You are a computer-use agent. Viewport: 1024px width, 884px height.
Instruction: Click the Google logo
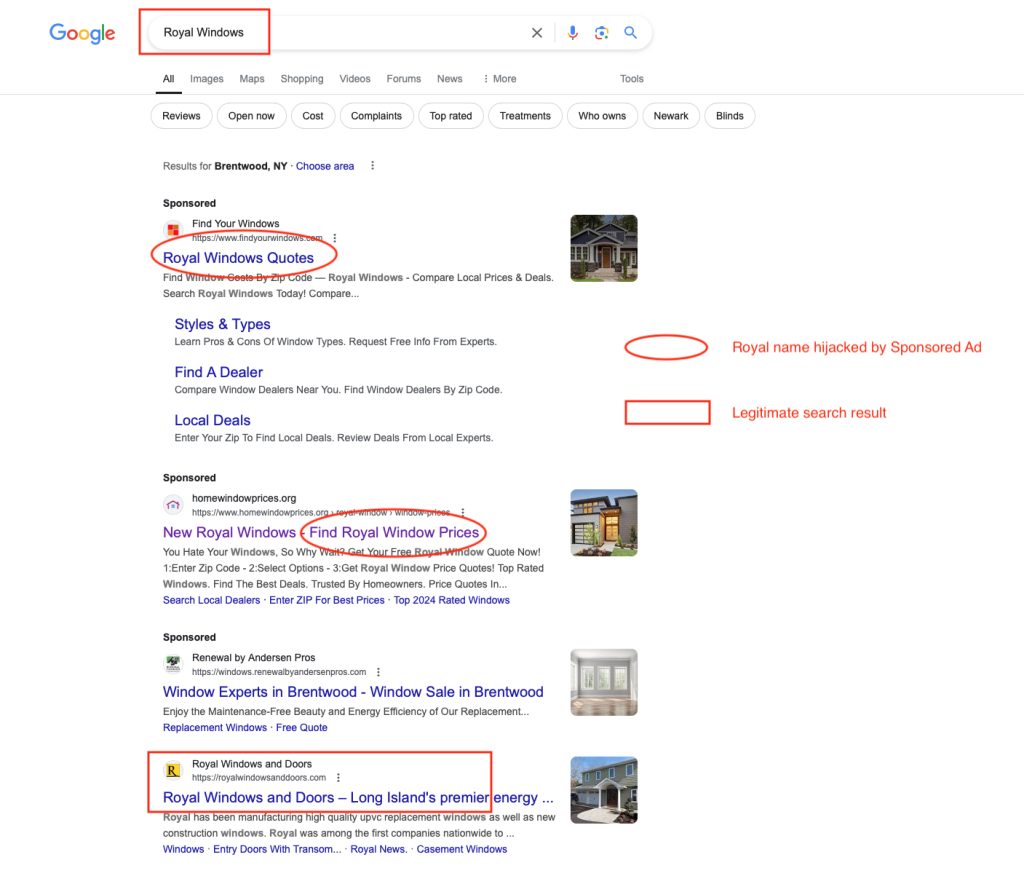coord(82,33)
